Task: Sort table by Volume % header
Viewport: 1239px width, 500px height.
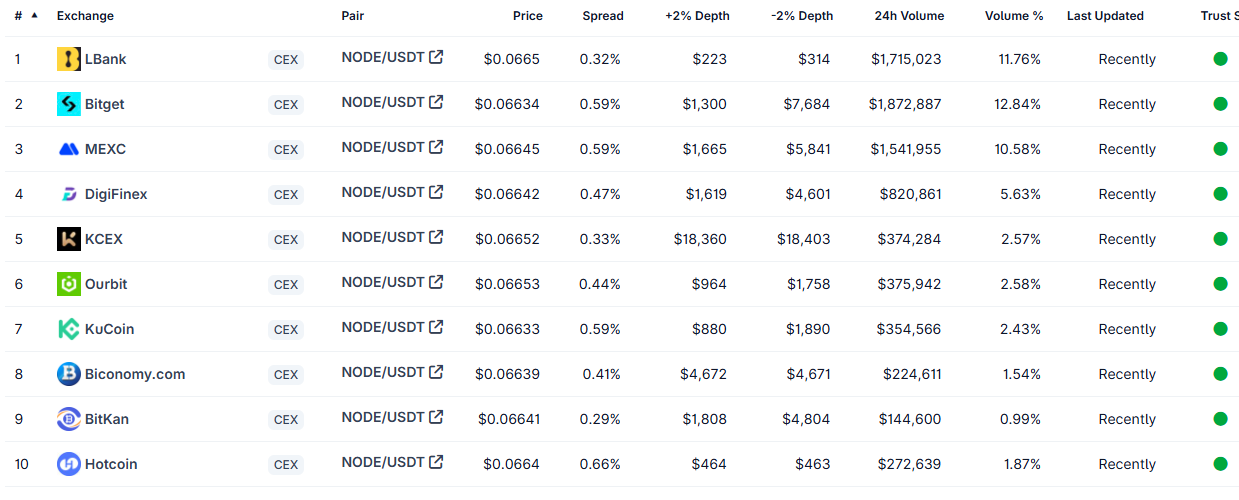Action: (1014, 16)
